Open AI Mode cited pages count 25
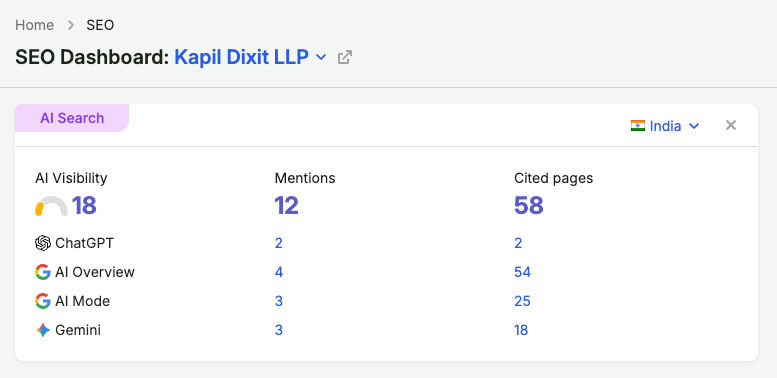The image size is (777, 378). pyautogui.click(x=522, y=301)
